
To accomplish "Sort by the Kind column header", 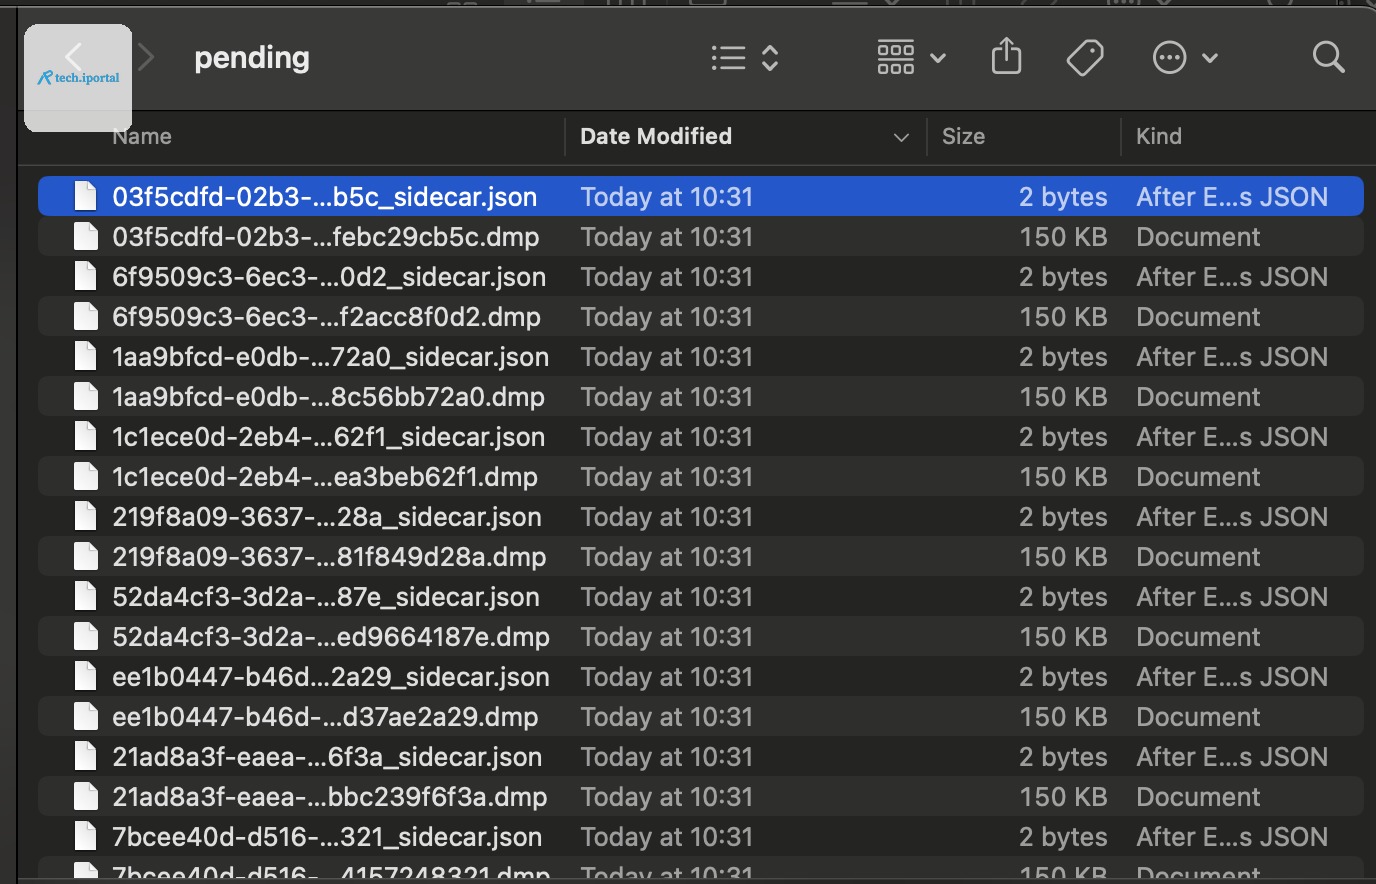I will coord(1158,136).
